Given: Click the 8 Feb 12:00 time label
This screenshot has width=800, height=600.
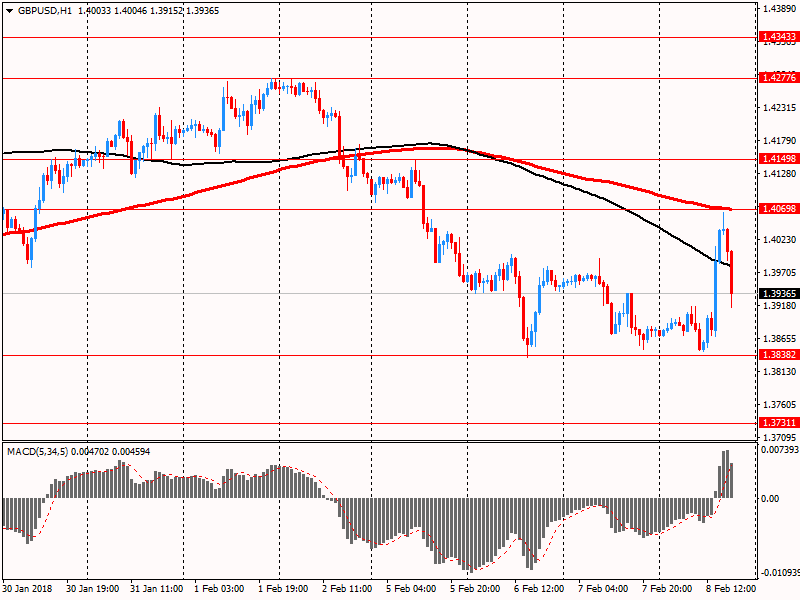Looking at the screenshot, I should pyautogui.click(x=731, y=588).
